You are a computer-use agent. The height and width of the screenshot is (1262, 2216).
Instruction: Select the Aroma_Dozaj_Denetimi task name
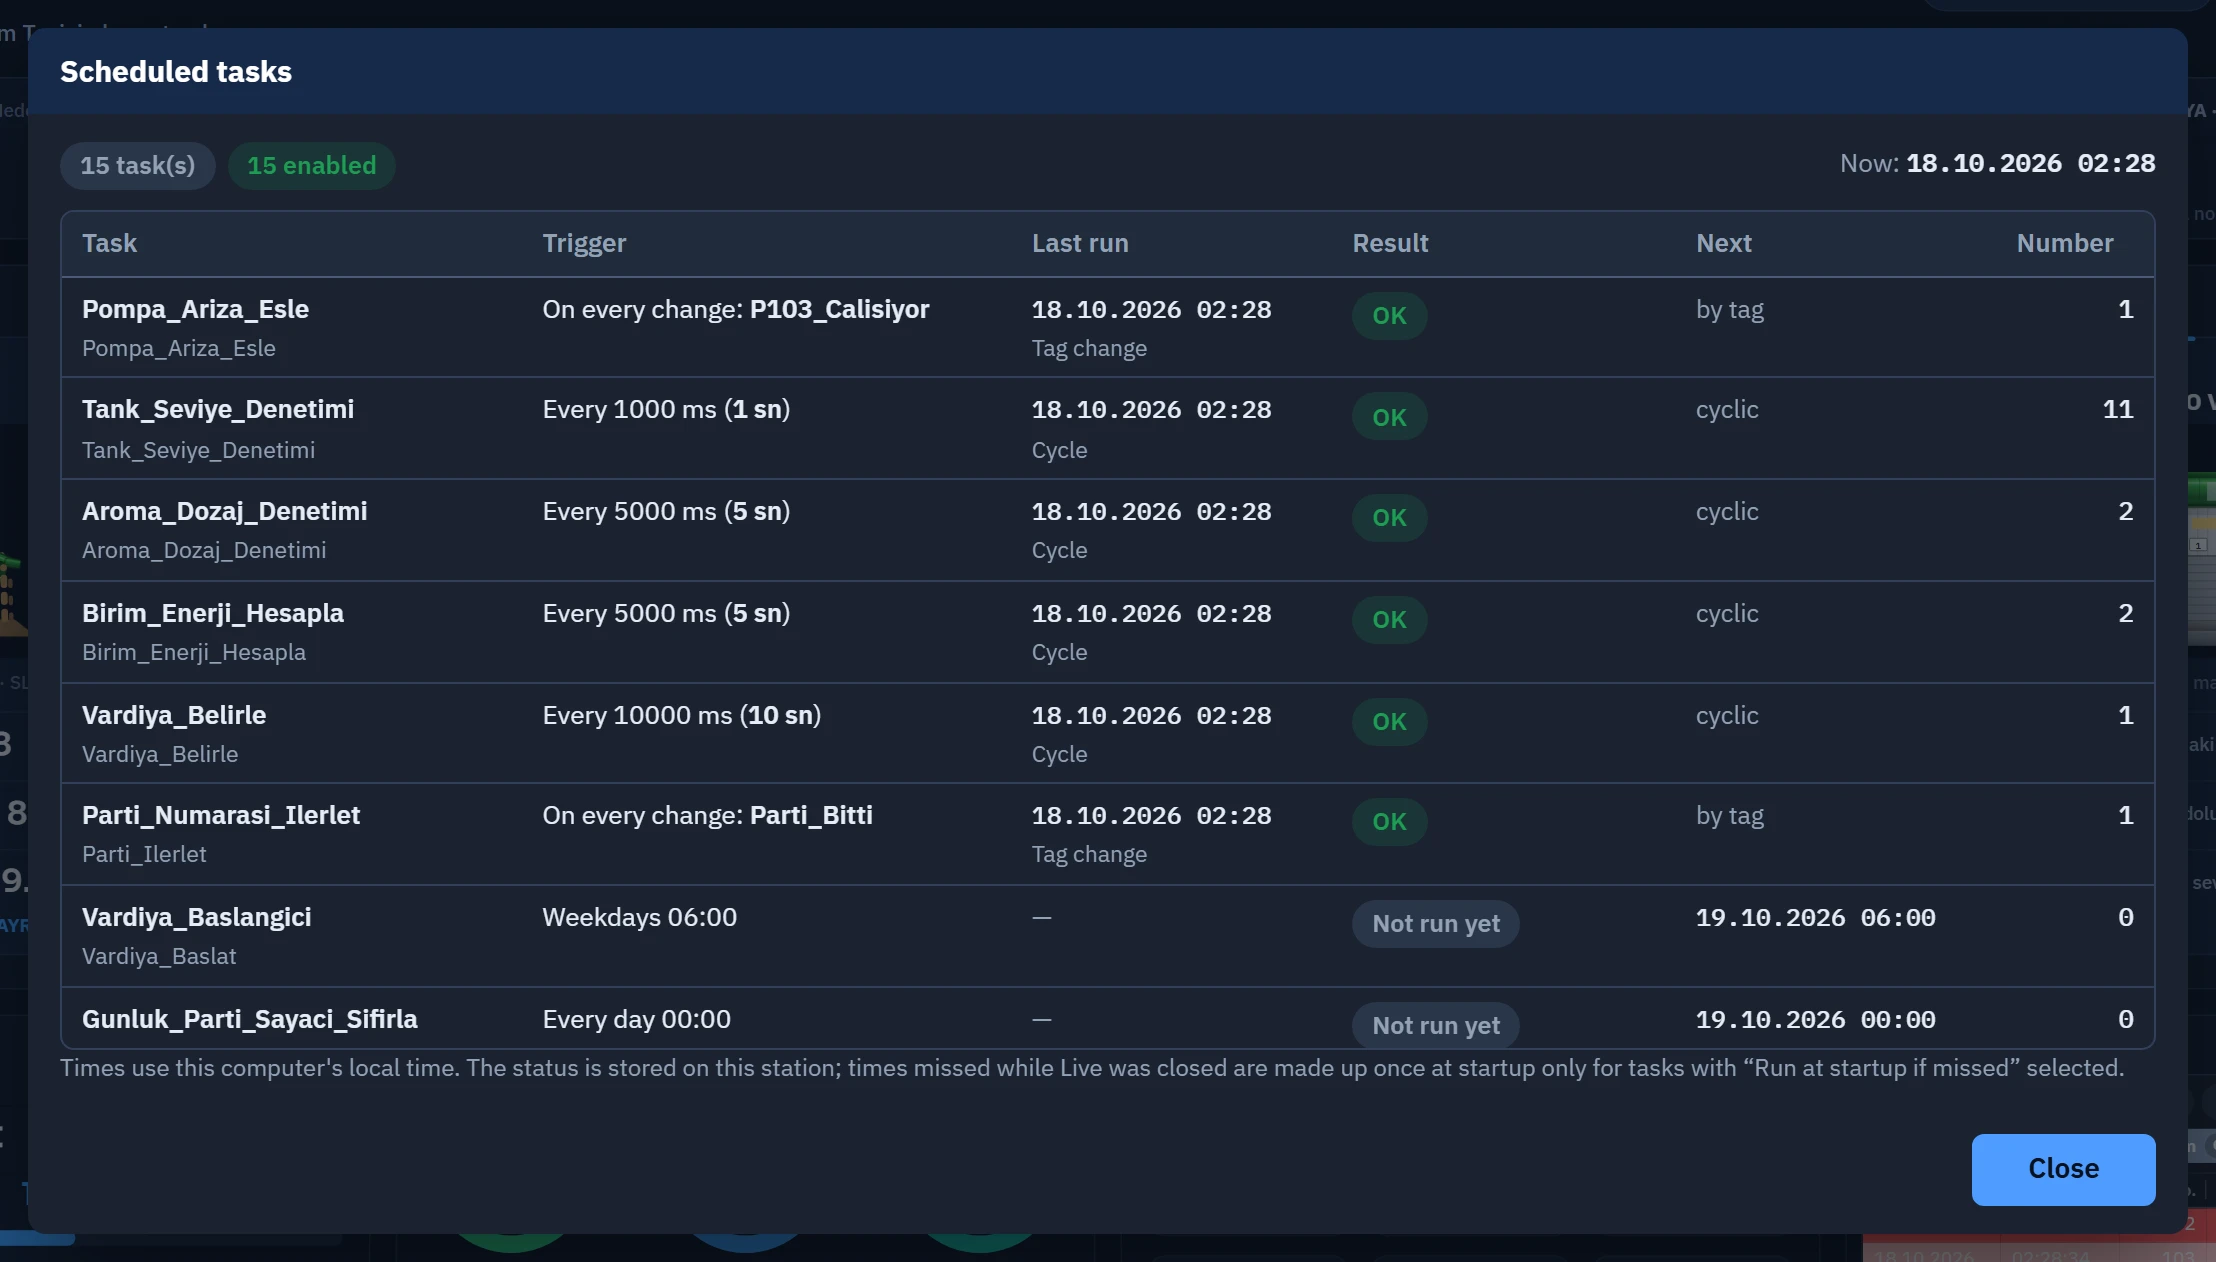click(x=225, y=511)
